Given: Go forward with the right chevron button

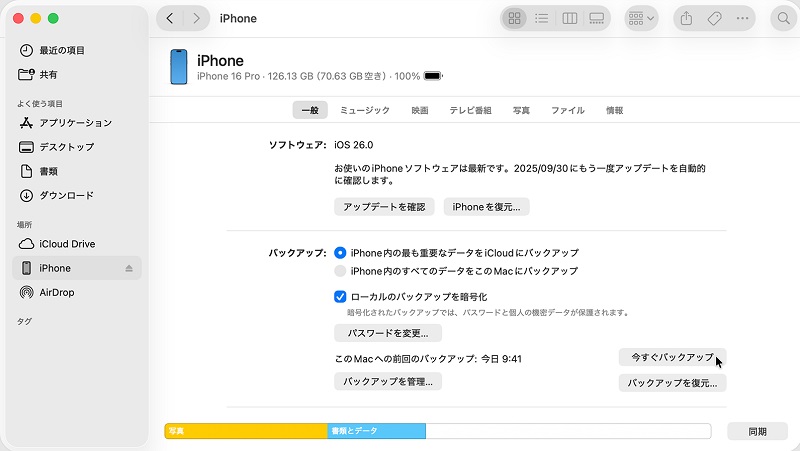Looking at the screenshot, I should (x=196, y=19).
